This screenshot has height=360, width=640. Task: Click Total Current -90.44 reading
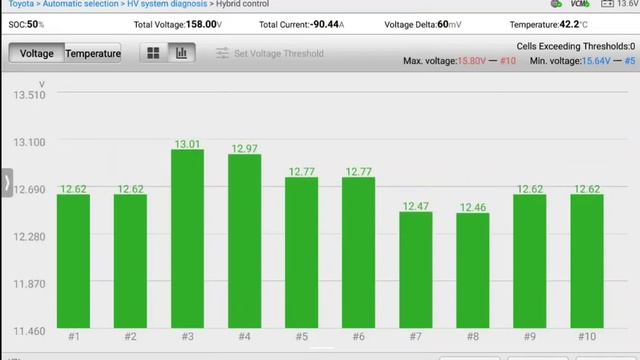302,24
